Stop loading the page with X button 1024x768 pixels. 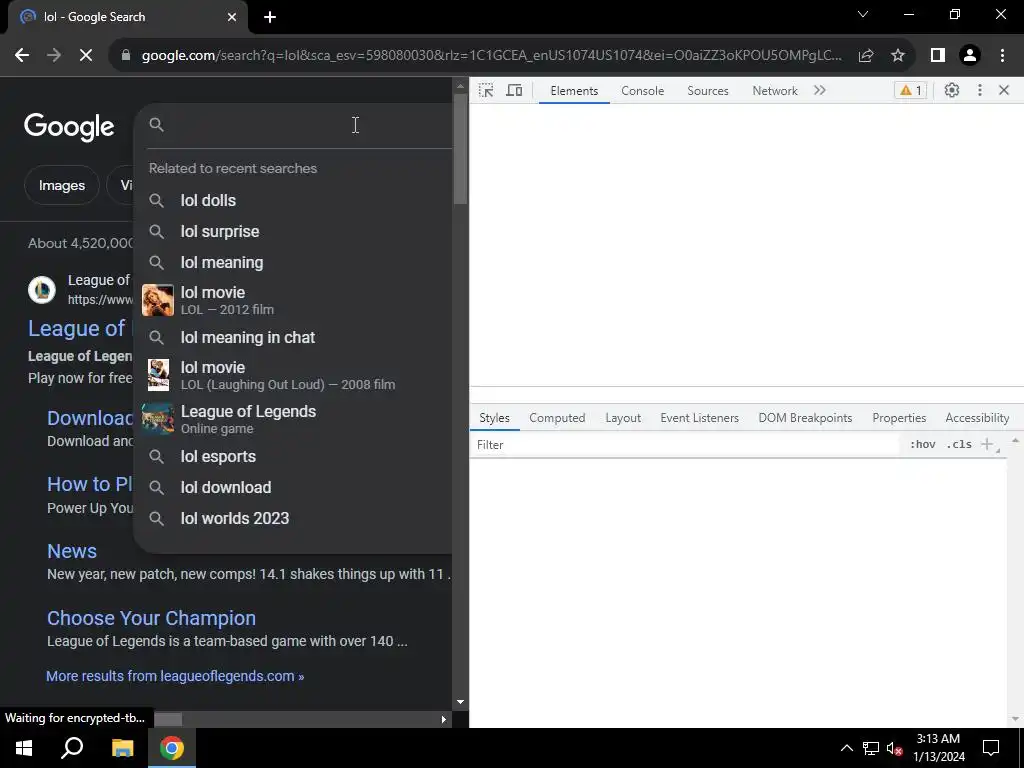click(86, 56)
